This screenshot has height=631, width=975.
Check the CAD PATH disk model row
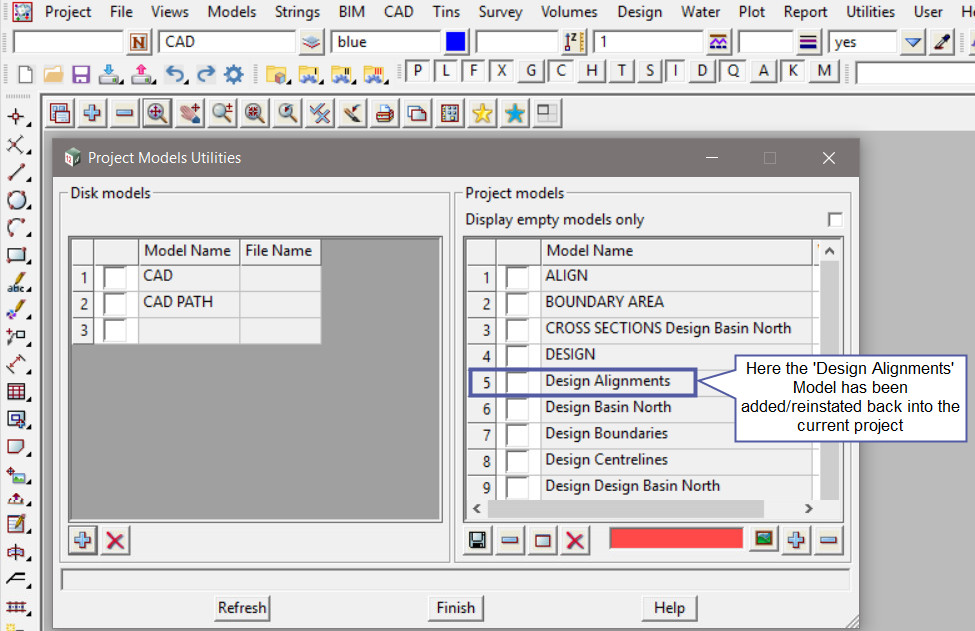116,302
